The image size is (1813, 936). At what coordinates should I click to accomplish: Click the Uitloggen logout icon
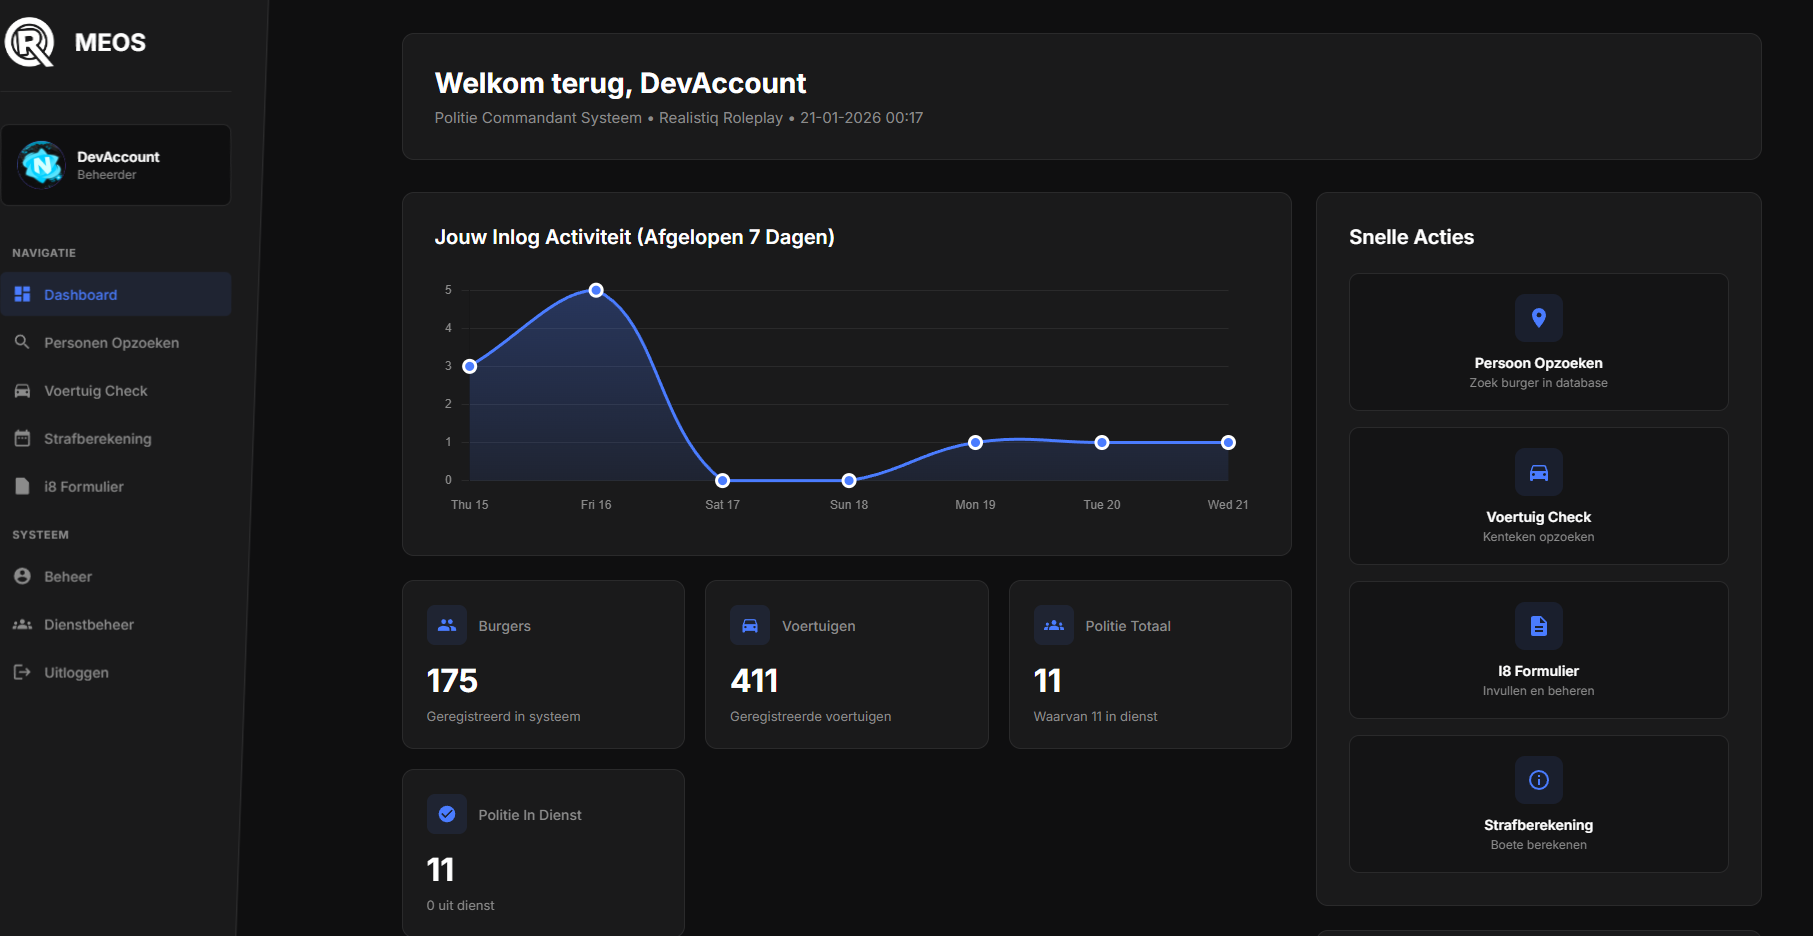(x=22, y=673)
